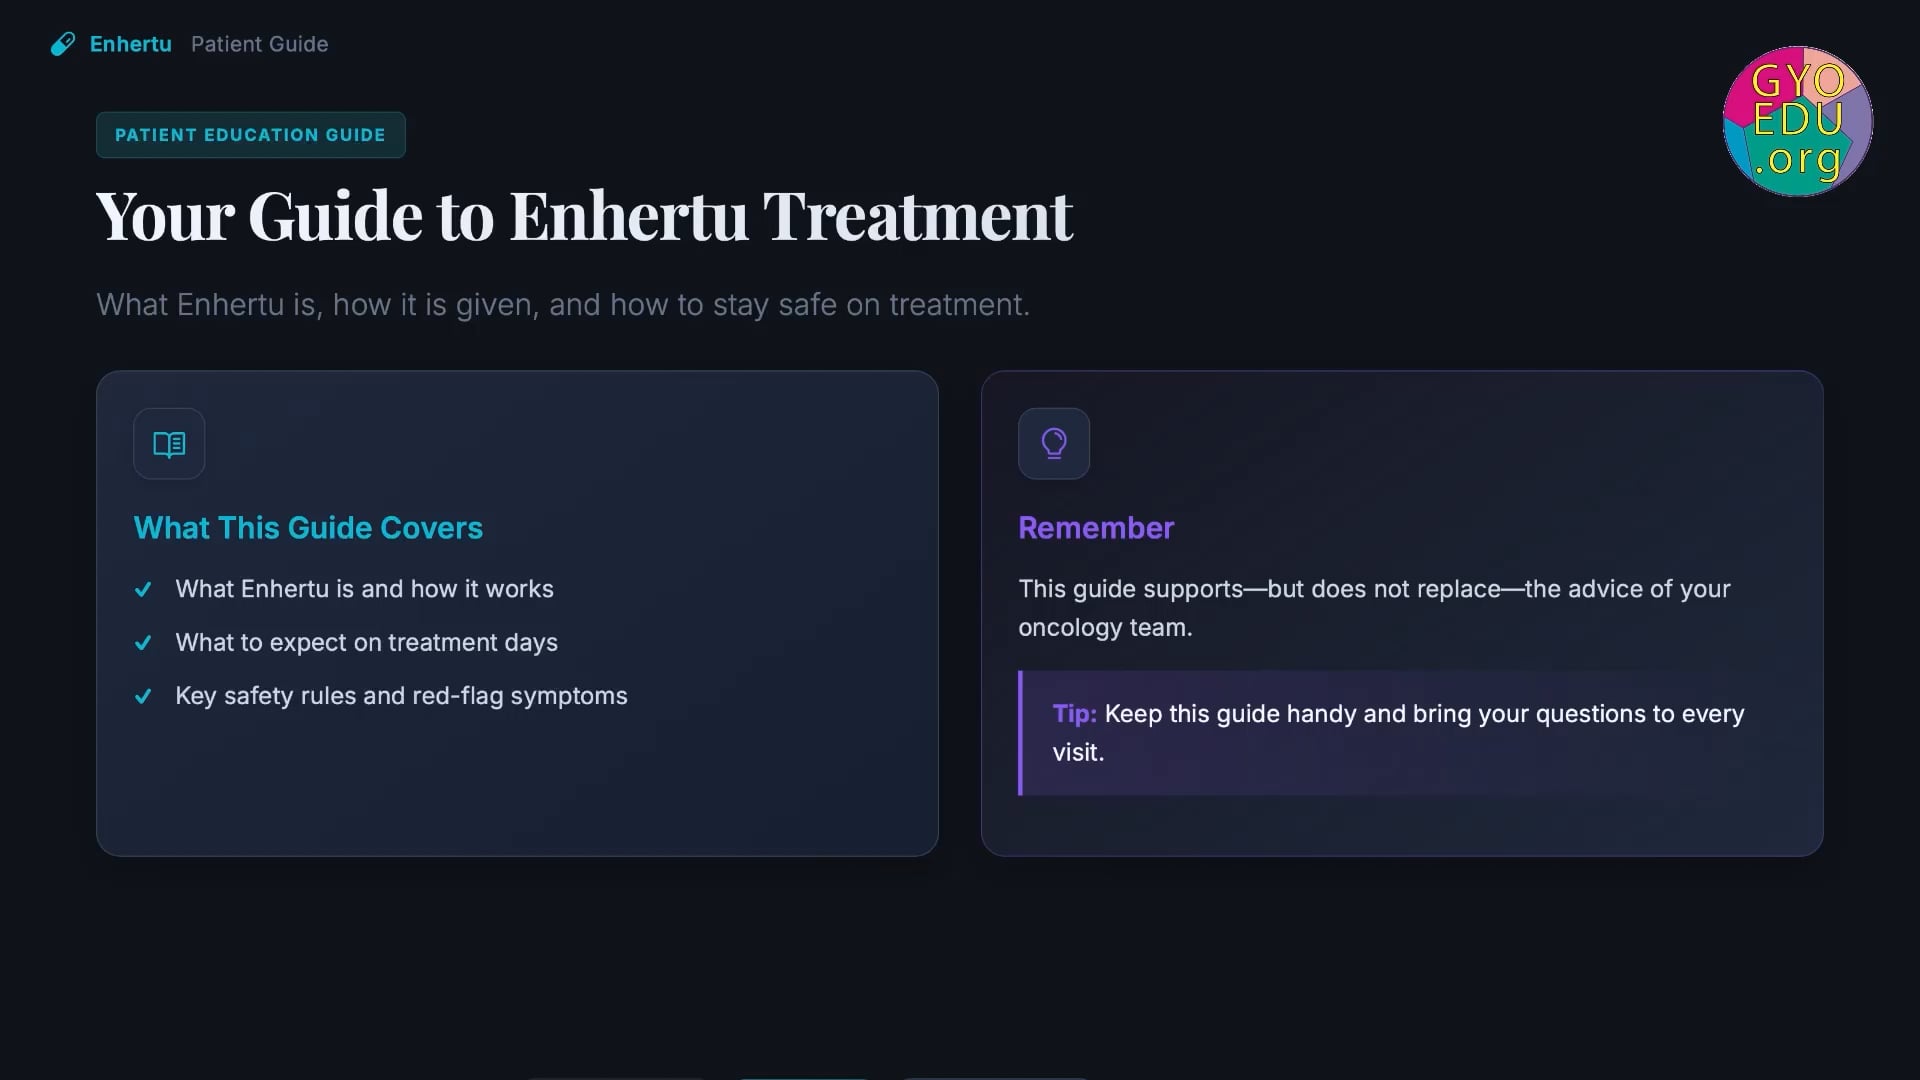
Task: Select the checkmark beside red-flag symptoms
Action: point(144,697)
